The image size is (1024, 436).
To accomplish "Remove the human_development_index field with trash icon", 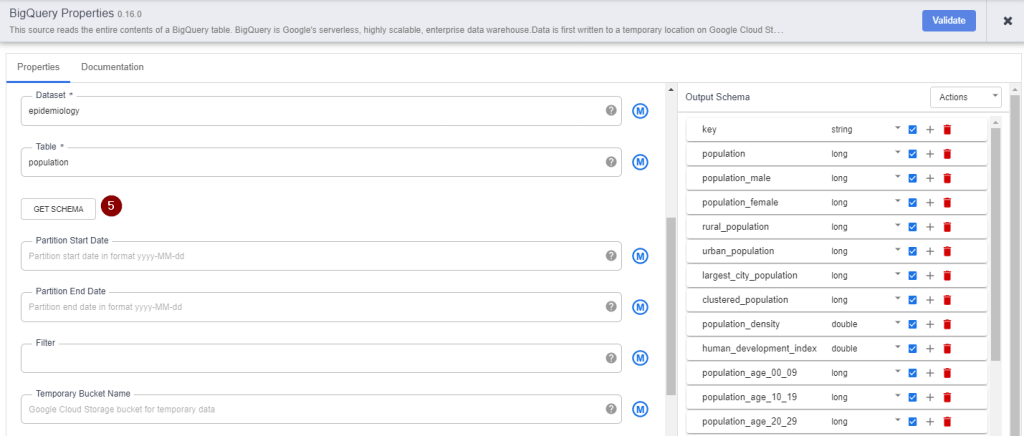I will (947, 349).
